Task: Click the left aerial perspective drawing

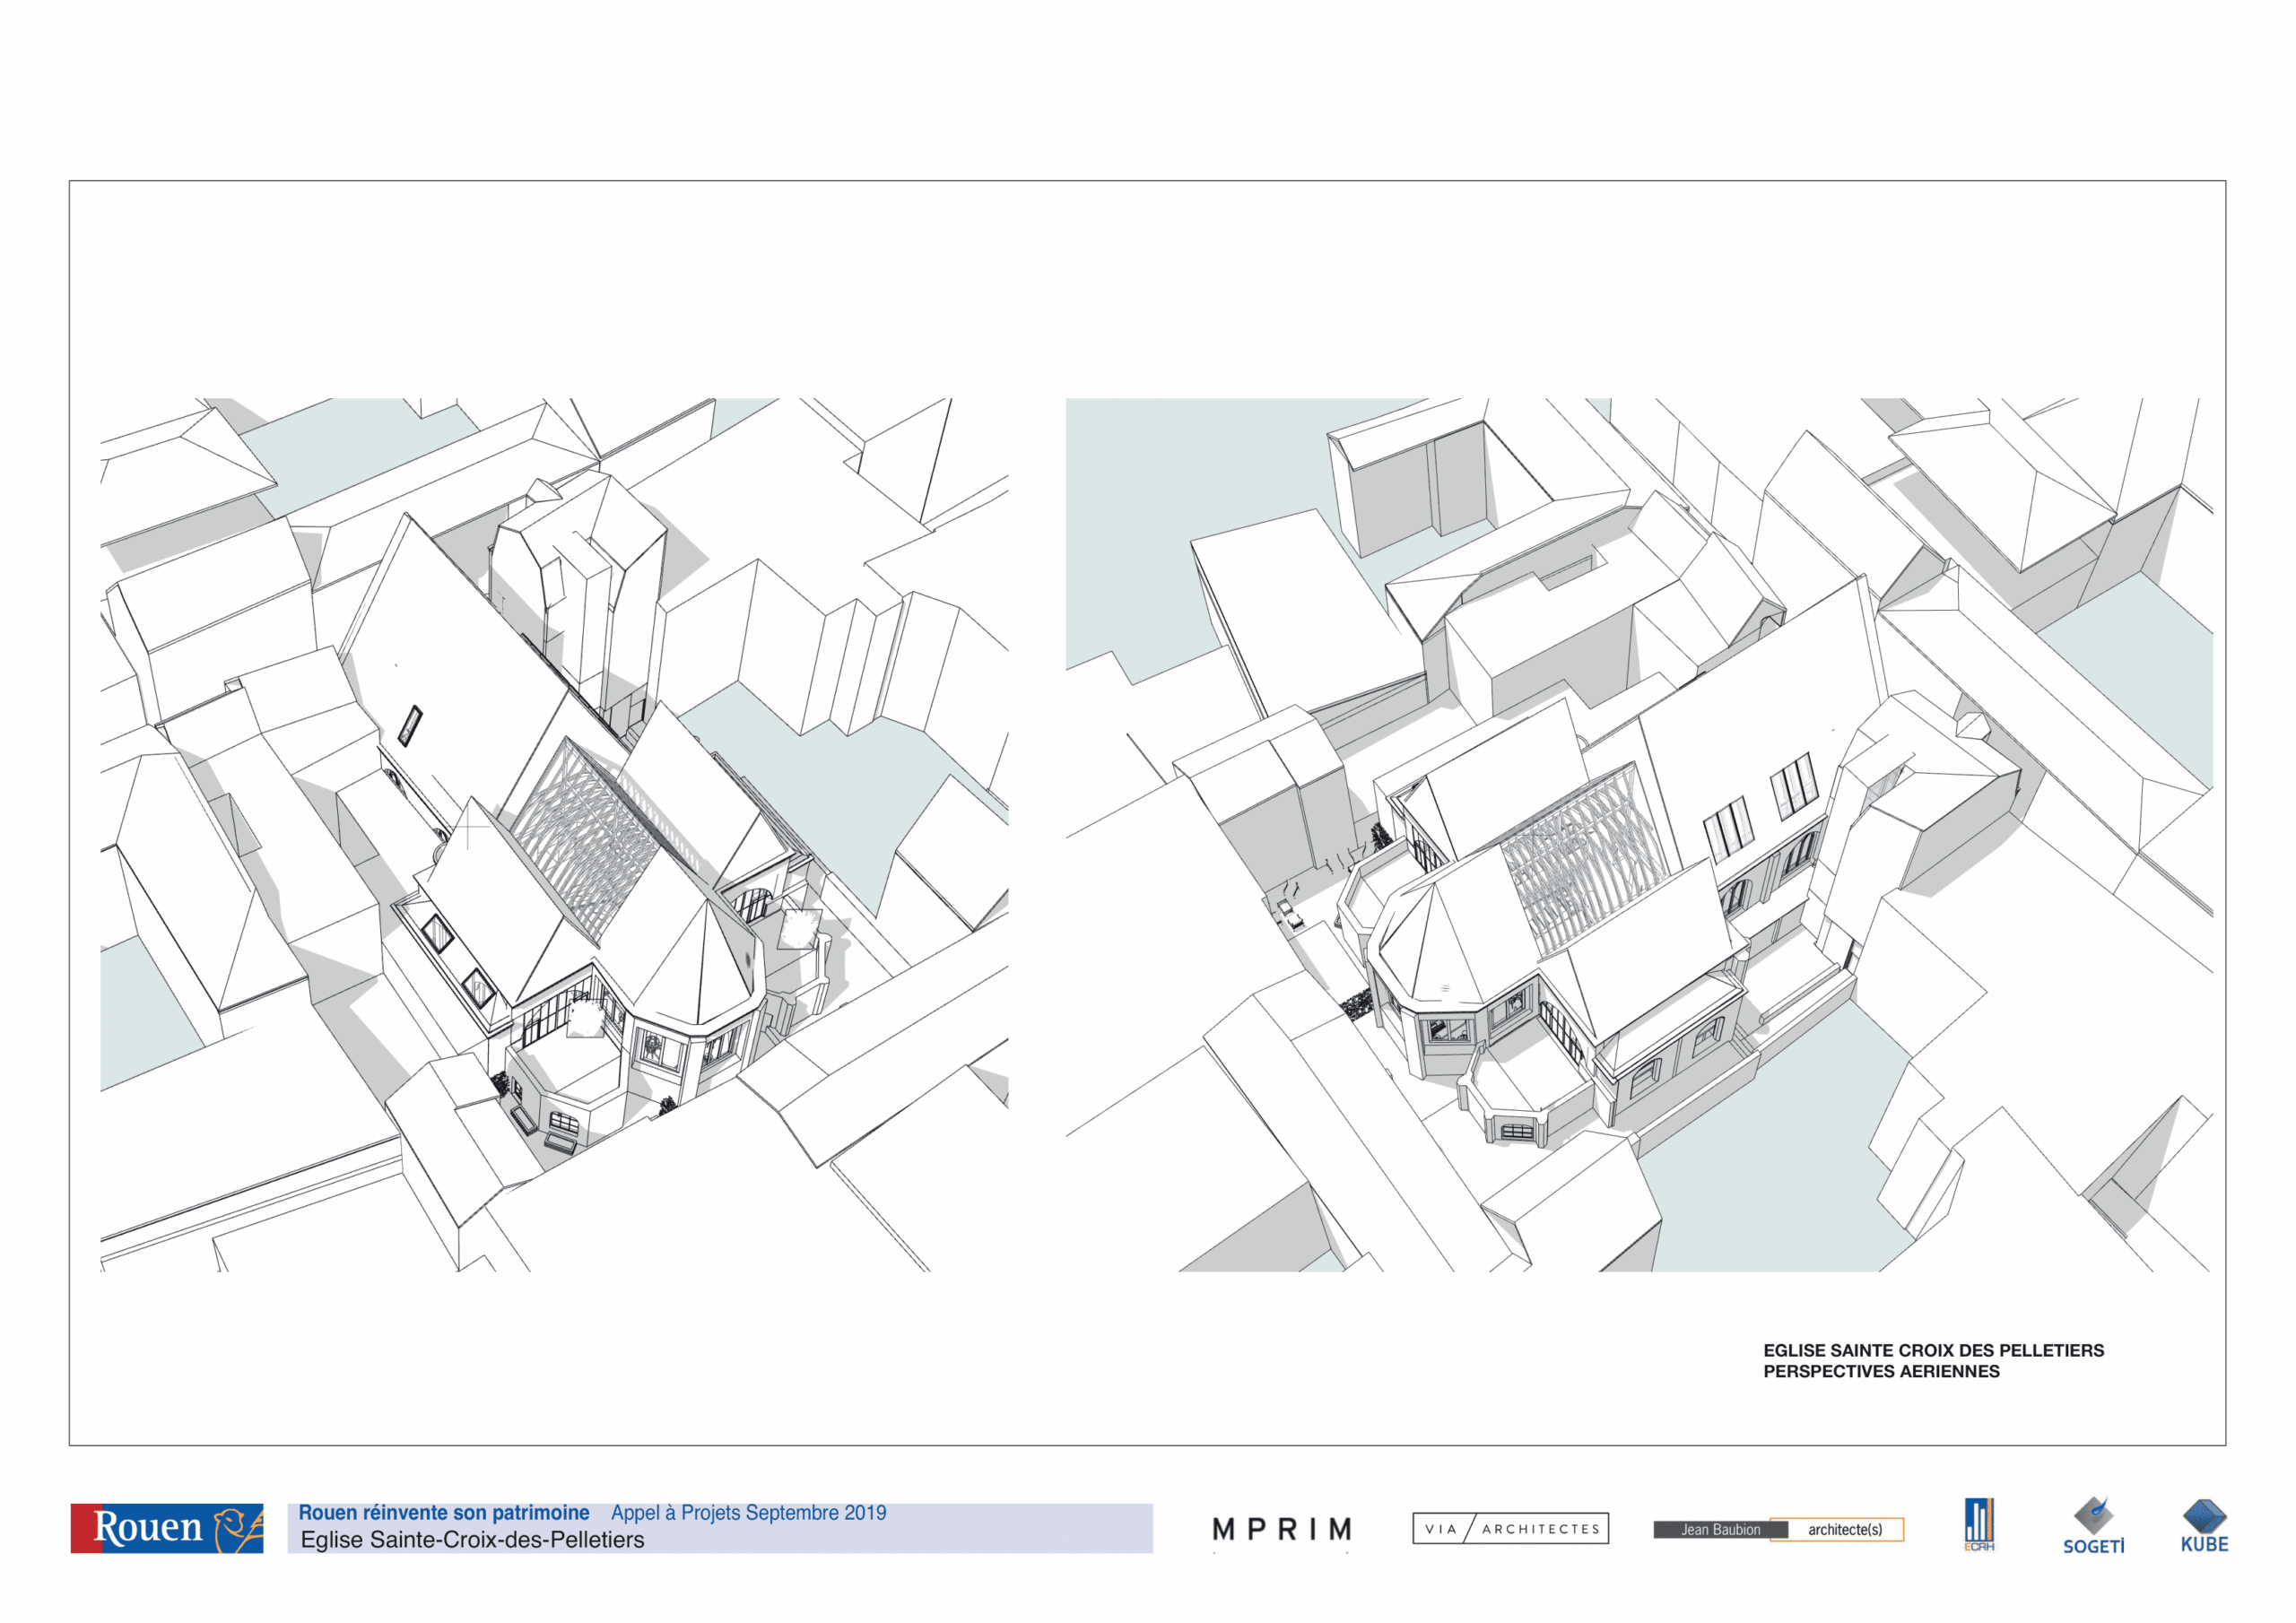Action: (554, 834)
